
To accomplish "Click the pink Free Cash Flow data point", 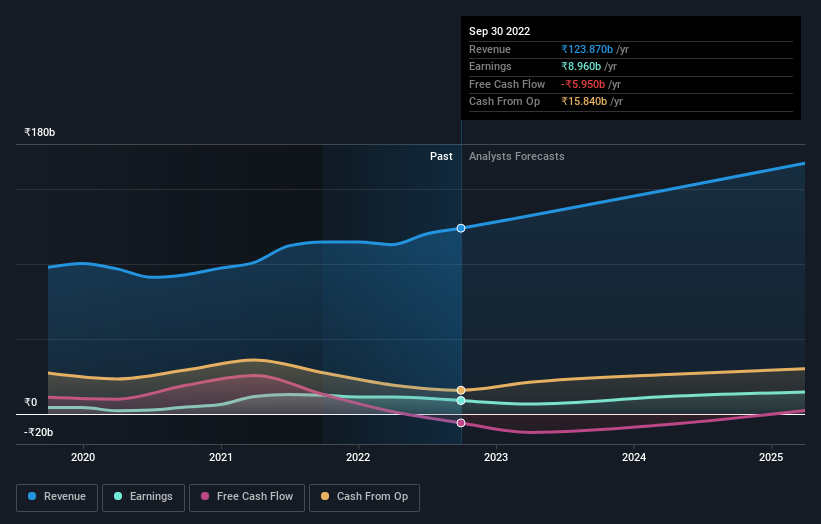I will (x=461, y=423).
